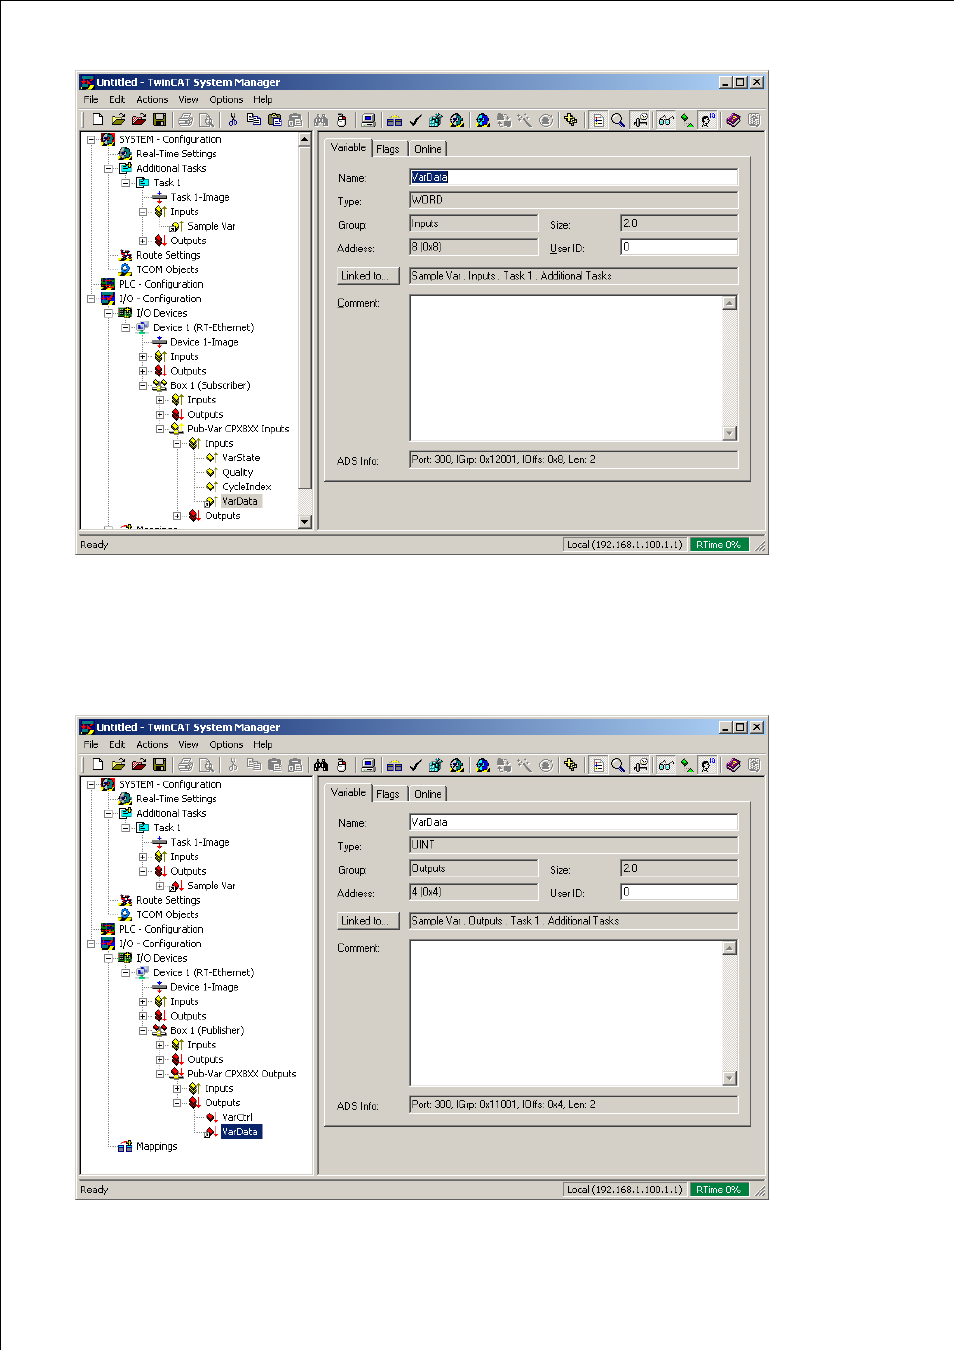Select VarCtrl variable in lower window tree
The width and height of the screenshot is (954, 1350).
(237, 1118)
